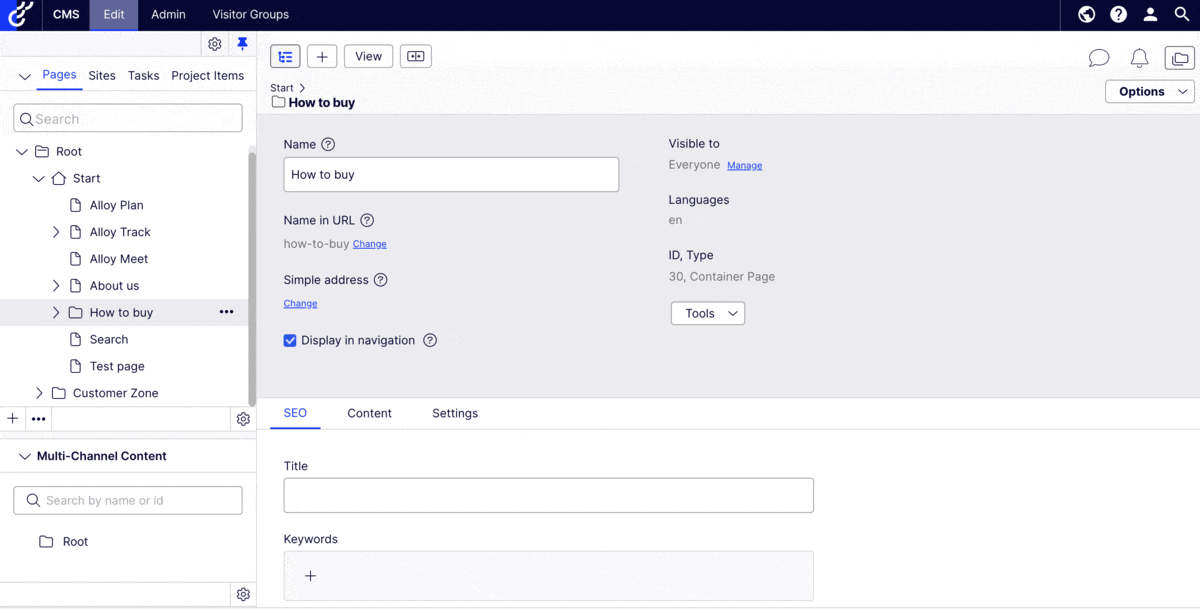The image size is (1200, 609).
Task: Click the globe icon in top bar
Action: point(1087,14)
